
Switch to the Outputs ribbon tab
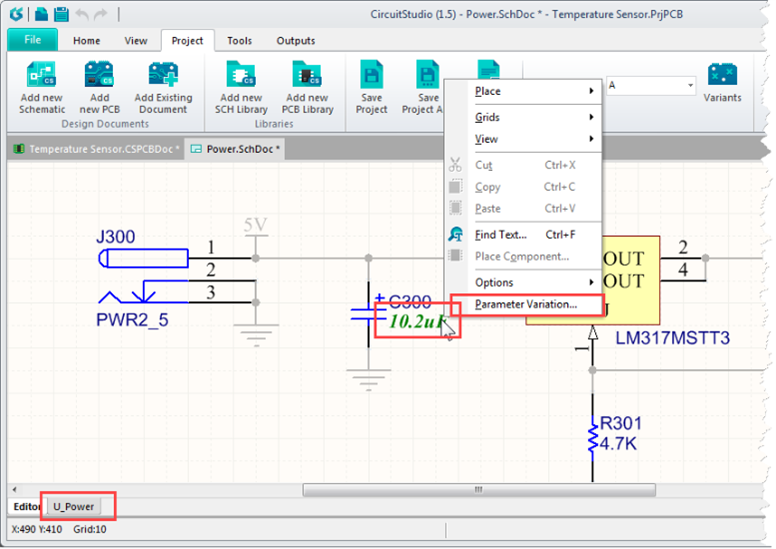pyautogui.click(x=295, y=41)
